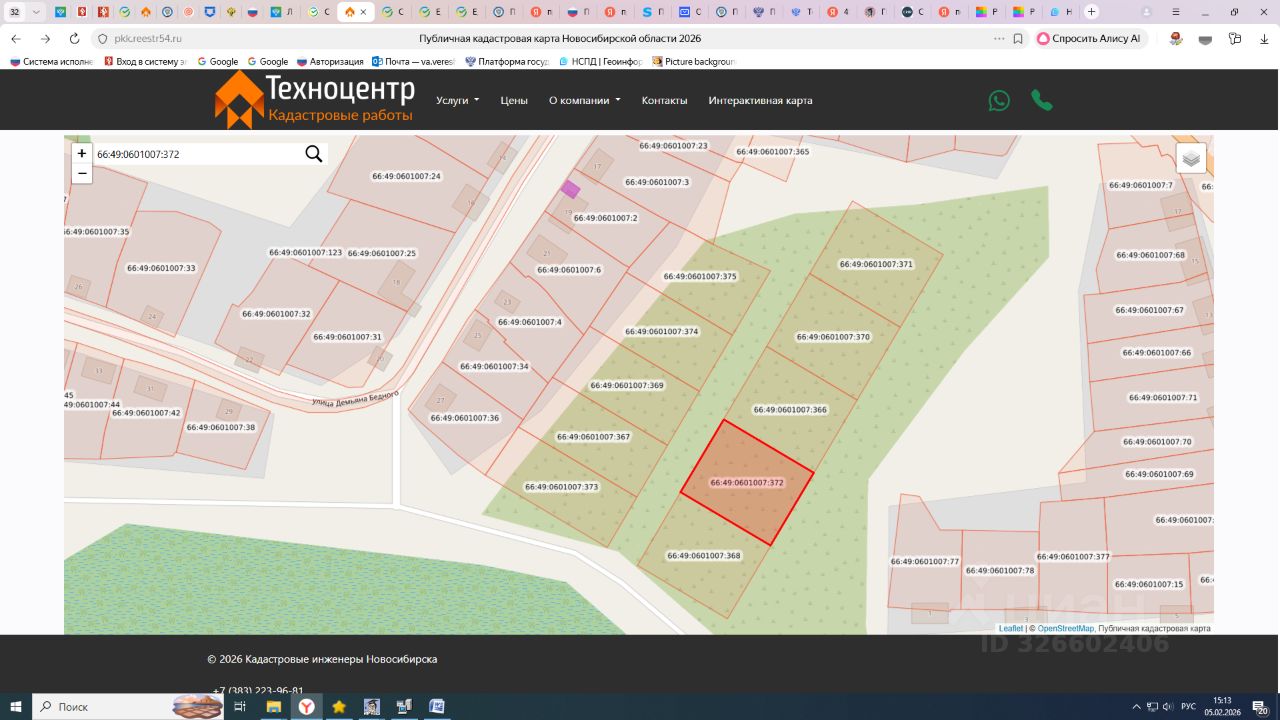The width and height of the screenshot is (1280, 720).
Task: Click the cadastral number search field
Action: click(195, 154)
